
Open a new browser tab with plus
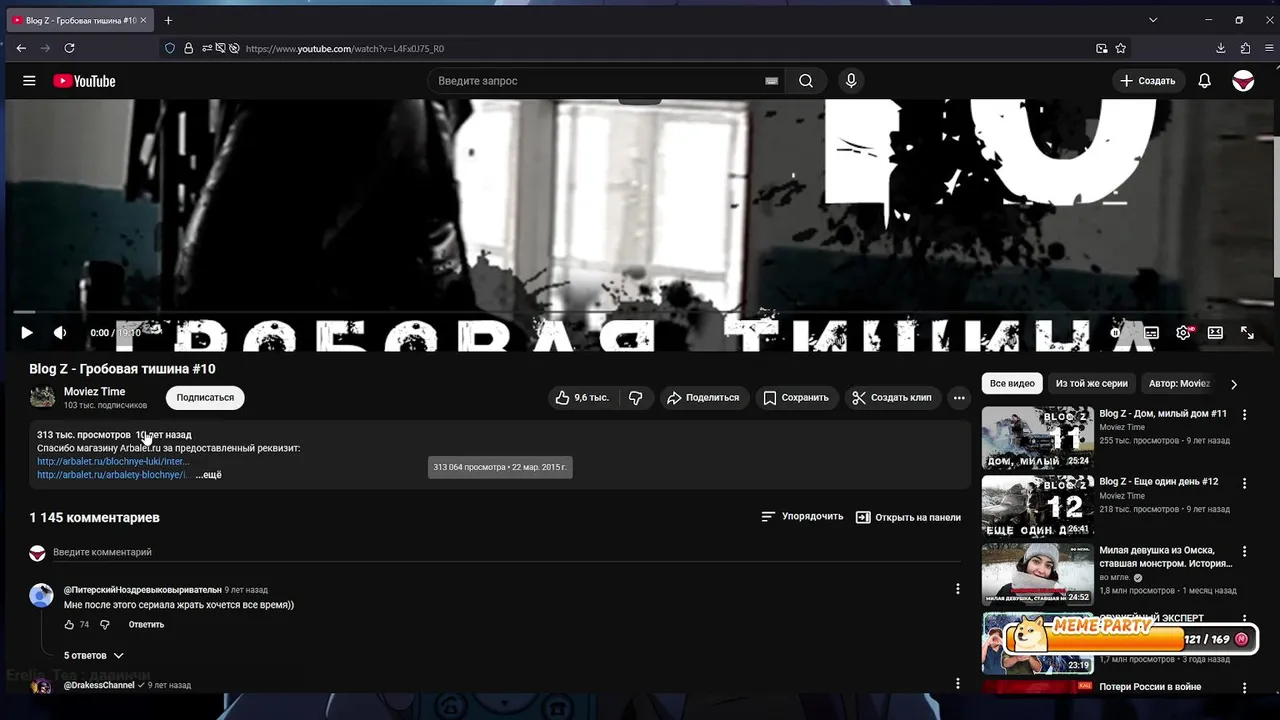coord(168,20)
